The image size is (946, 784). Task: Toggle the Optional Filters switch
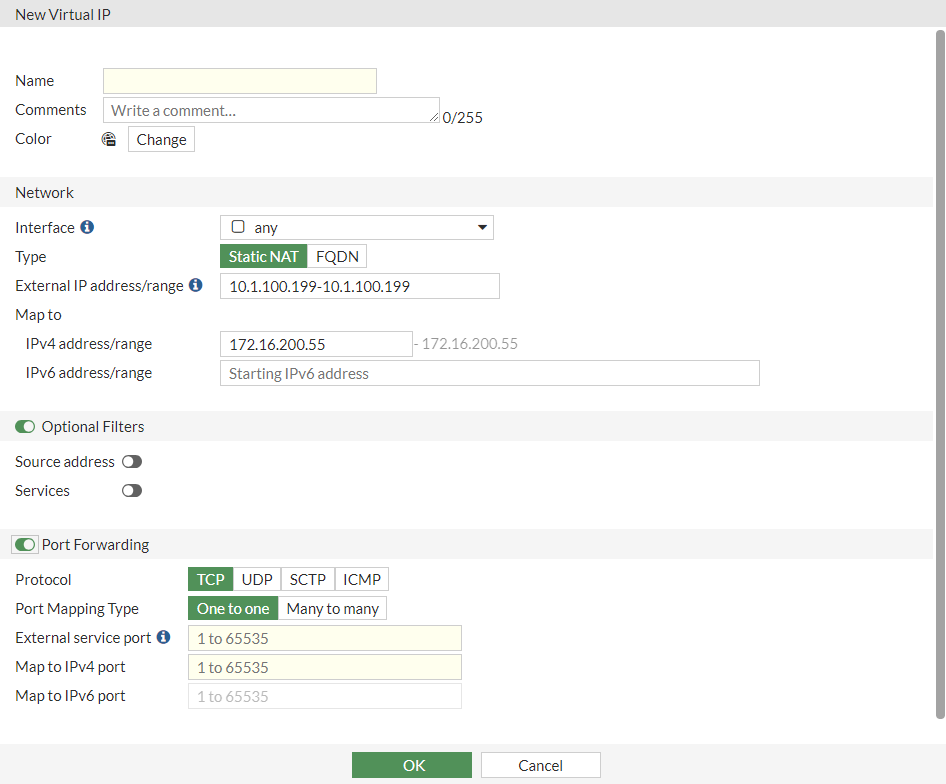click(x=25, y=427)
